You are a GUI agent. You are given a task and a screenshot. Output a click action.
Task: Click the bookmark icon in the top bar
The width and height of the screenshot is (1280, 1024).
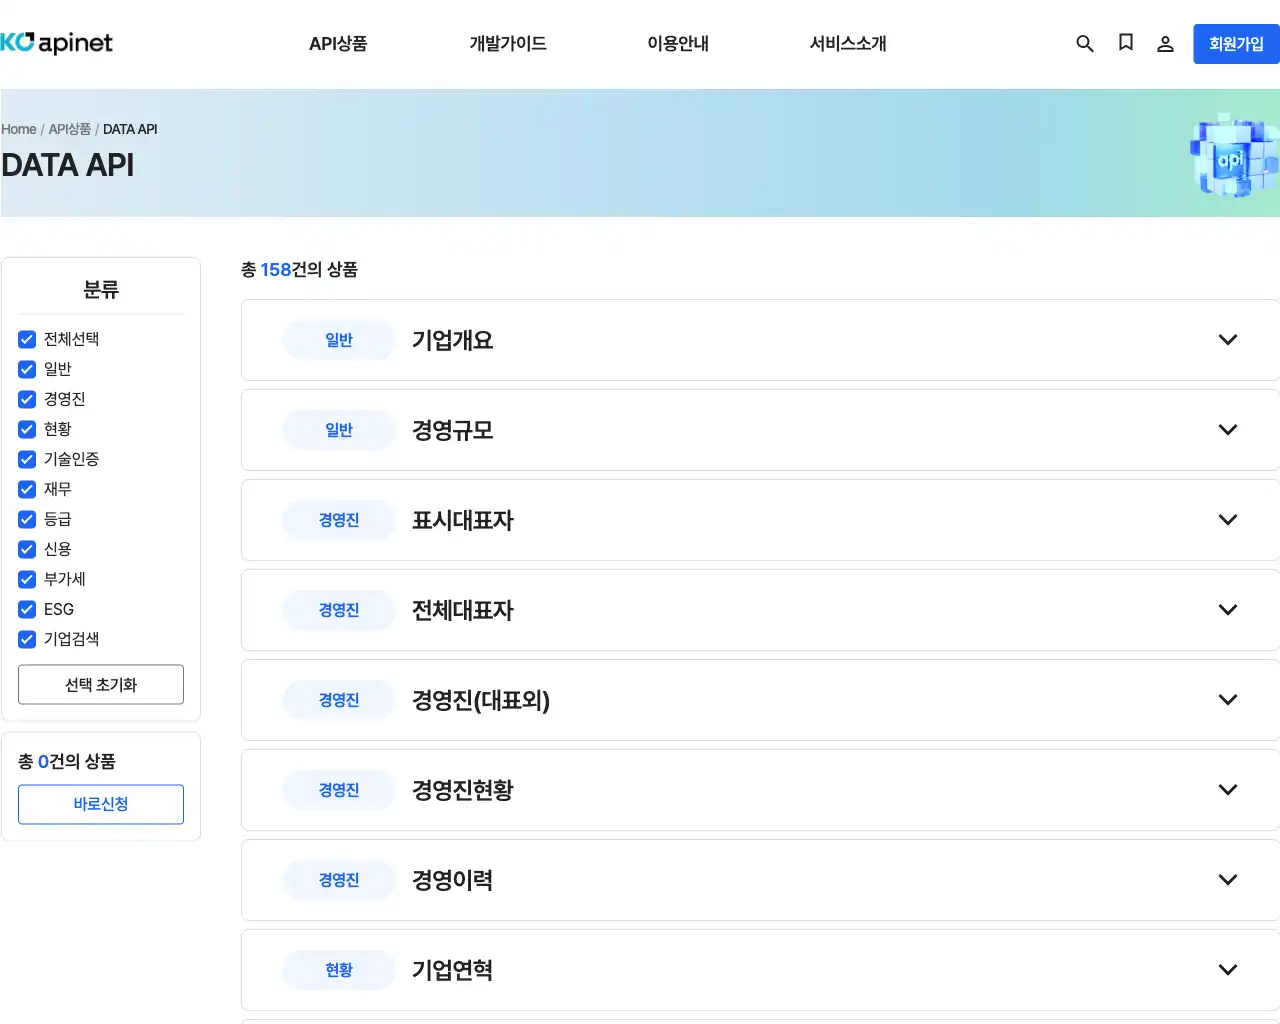click(x=1125, y=43)
